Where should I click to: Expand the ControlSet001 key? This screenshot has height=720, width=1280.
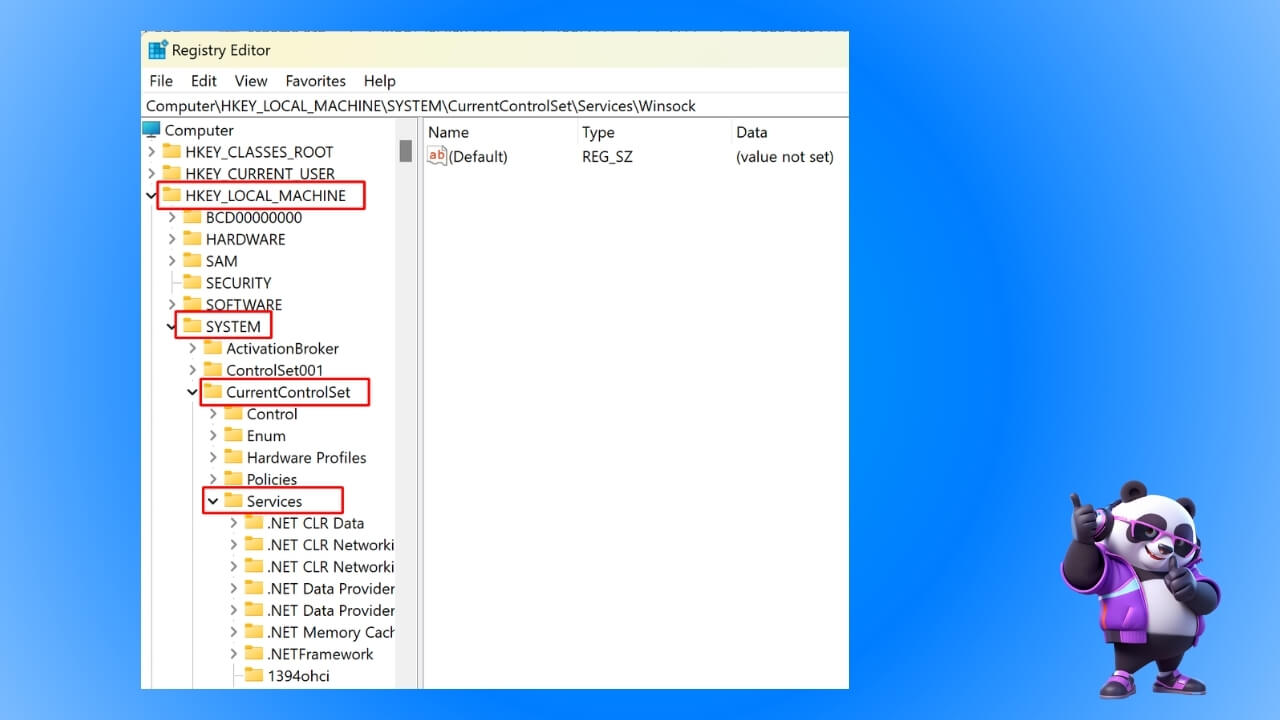click(192, 370)
